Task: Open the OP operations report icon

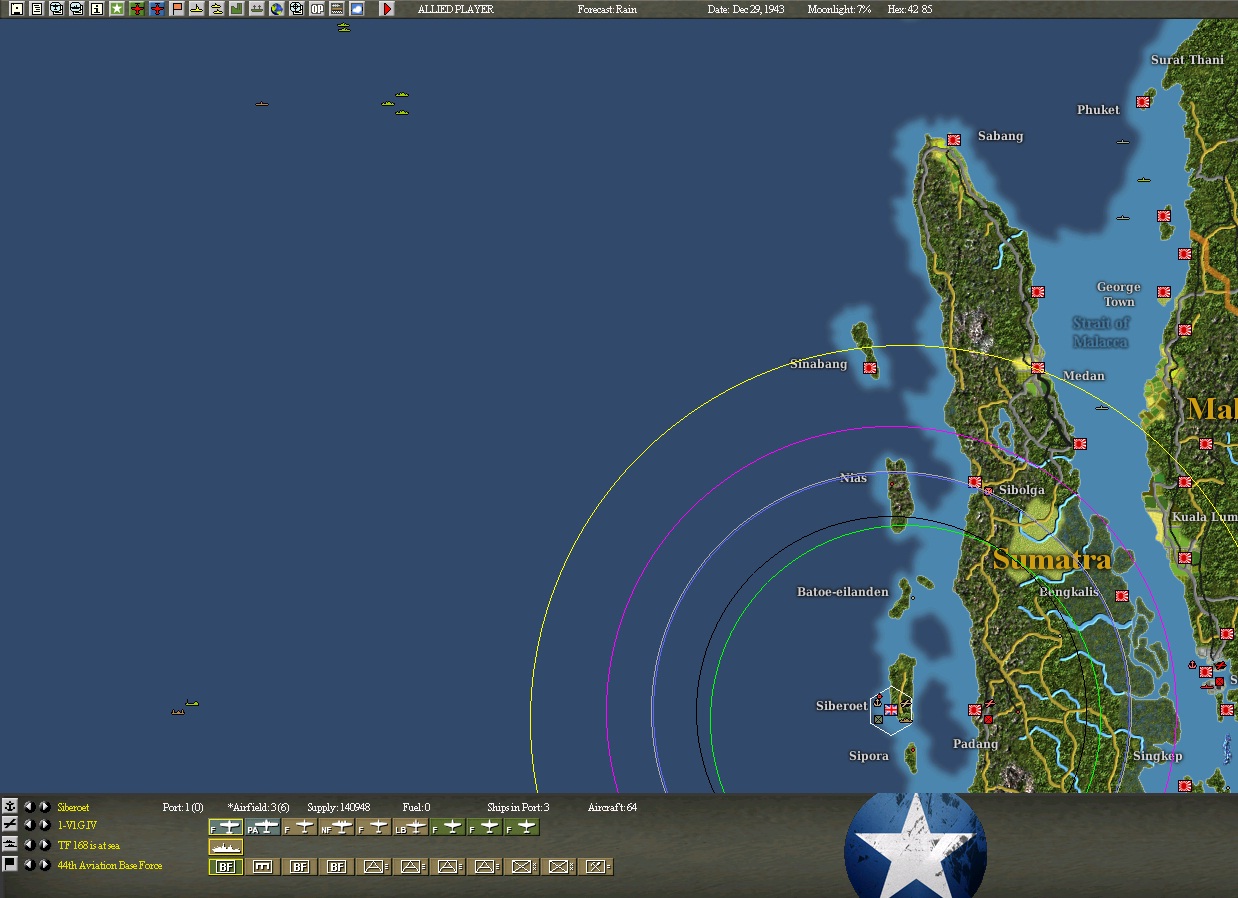Action: click(317, 9)
